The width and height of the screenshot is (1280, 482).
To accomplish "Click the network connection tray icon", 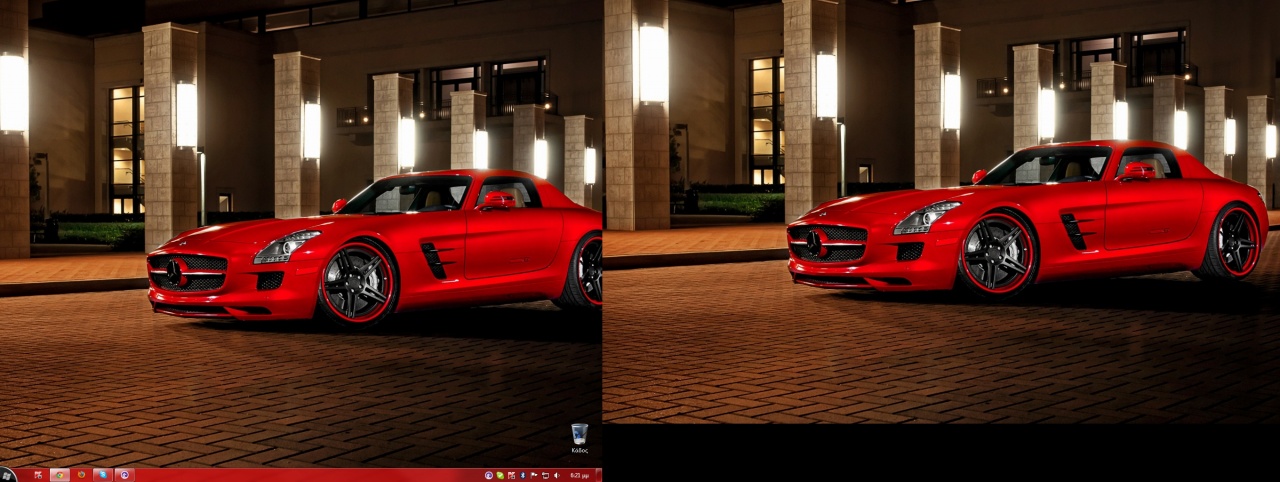I will click(545, 475).
